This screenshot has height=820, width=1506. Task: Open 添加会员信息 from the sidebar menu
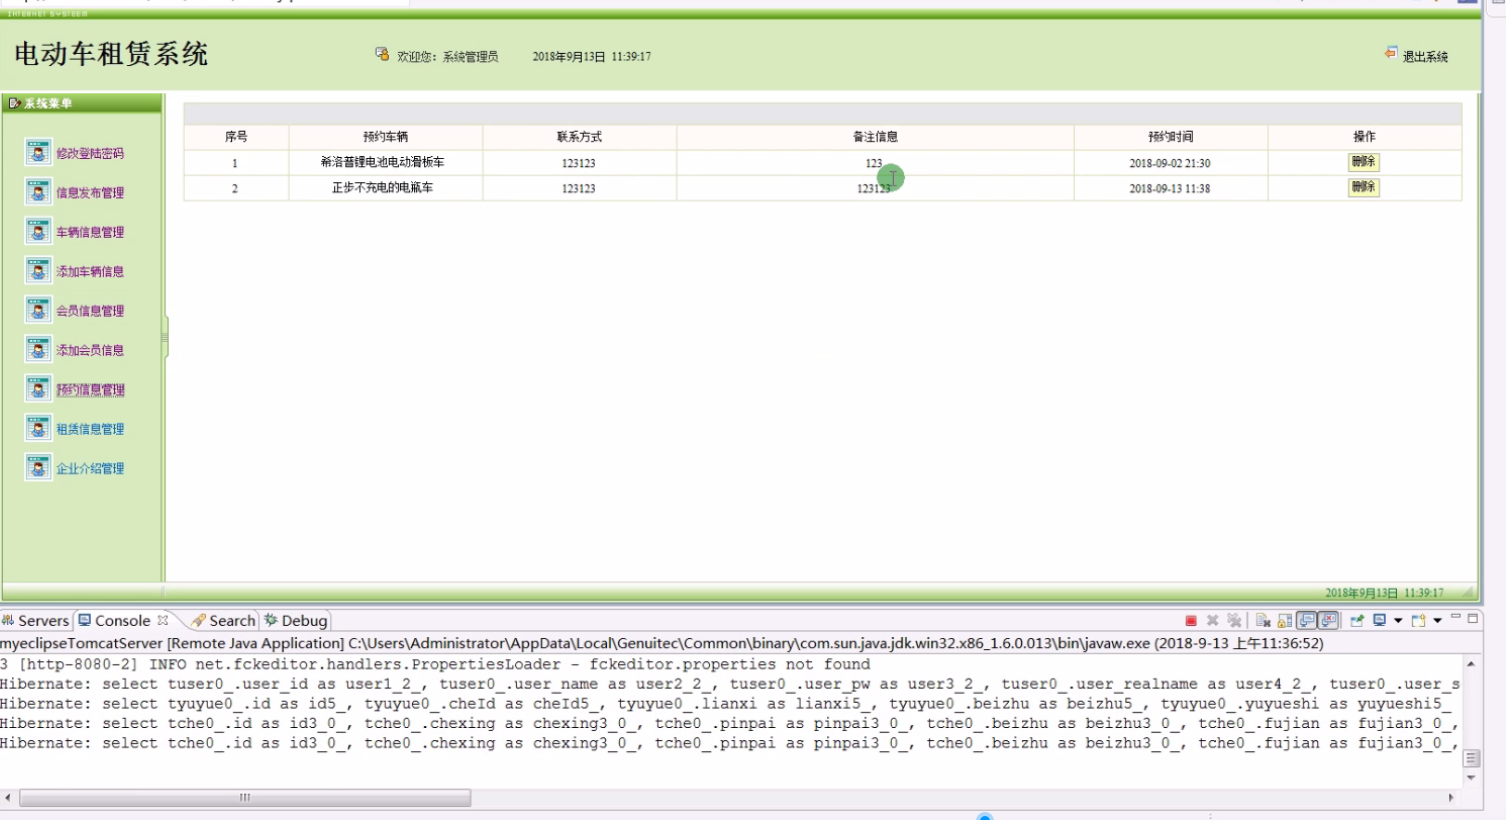coord(90,350)
